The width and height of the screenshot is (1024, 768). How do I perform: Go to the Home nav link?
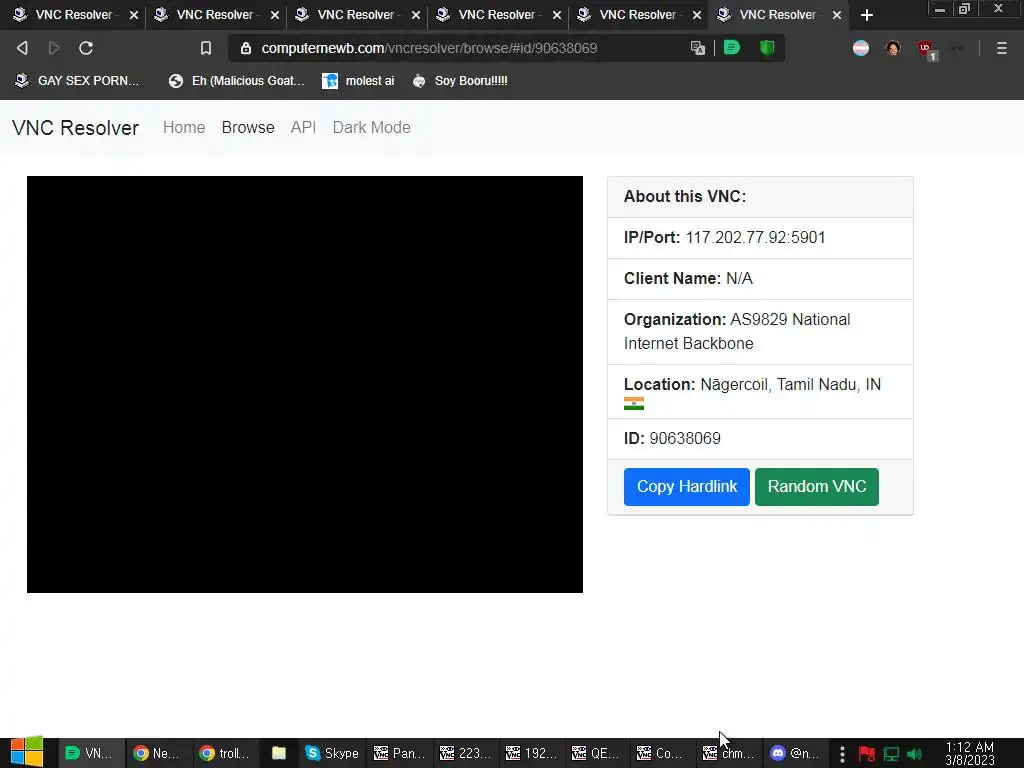pyautogui.click(x=184, y=127)
